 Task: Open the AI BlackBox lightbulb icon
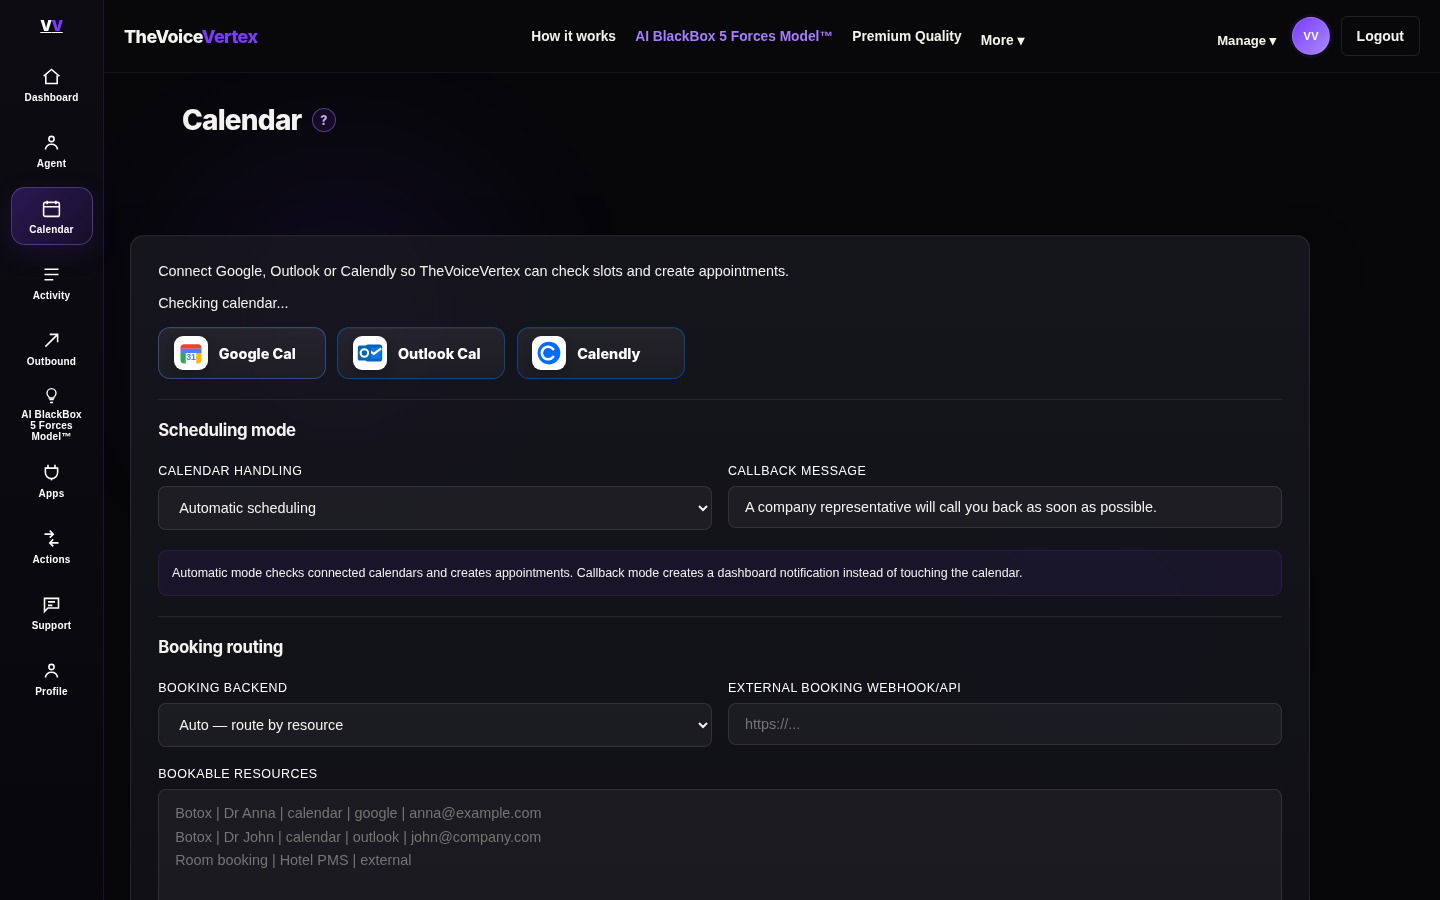coord(51,395)
